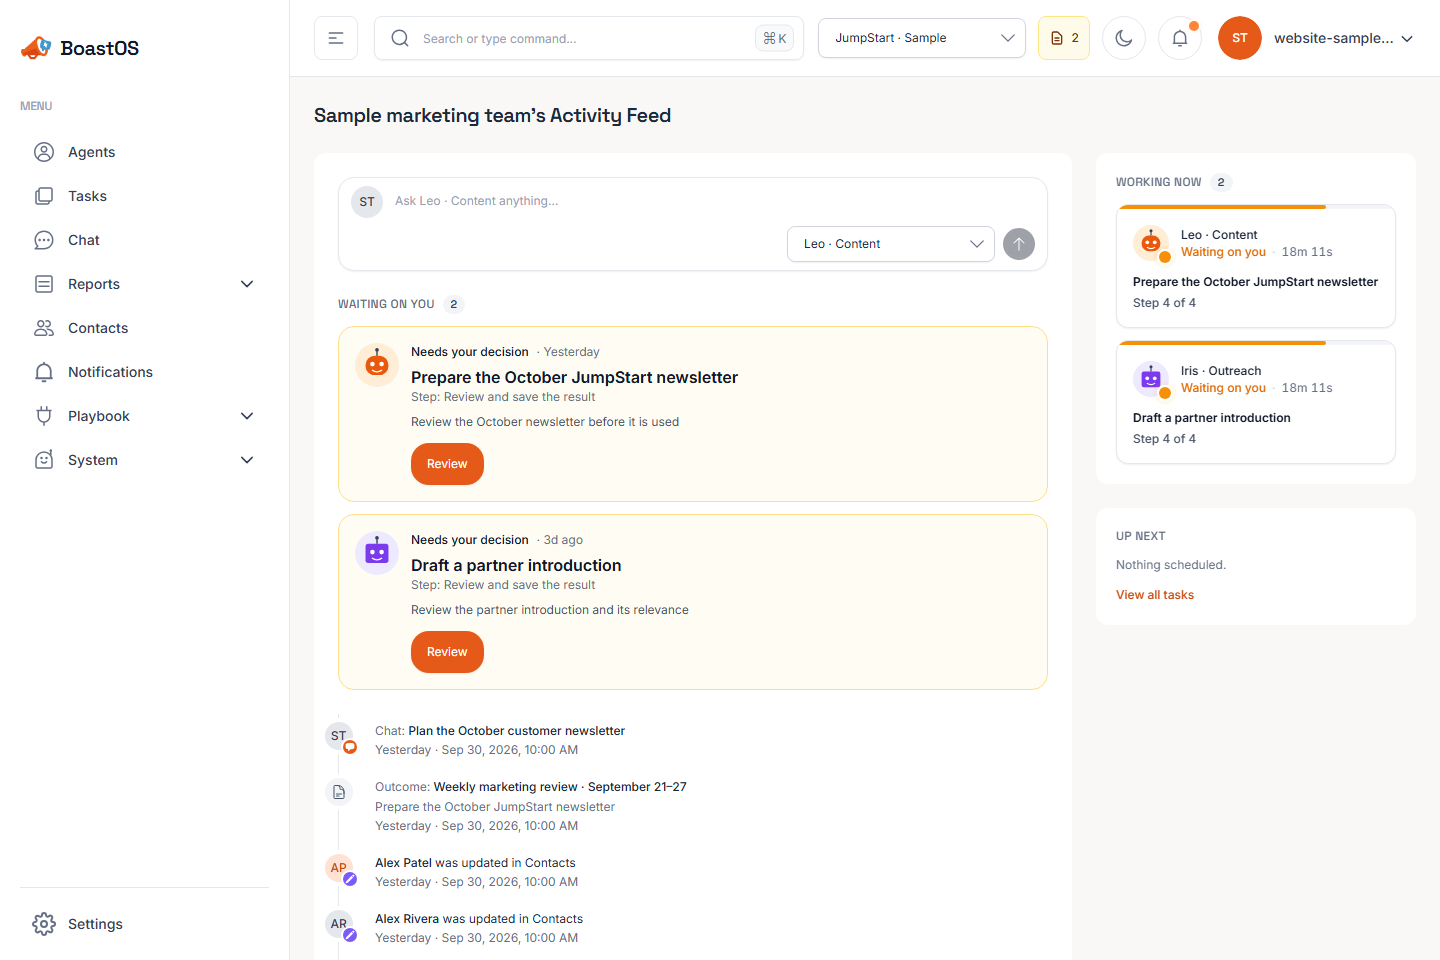Go to Notifications in the menu

[x=144, y=372]
